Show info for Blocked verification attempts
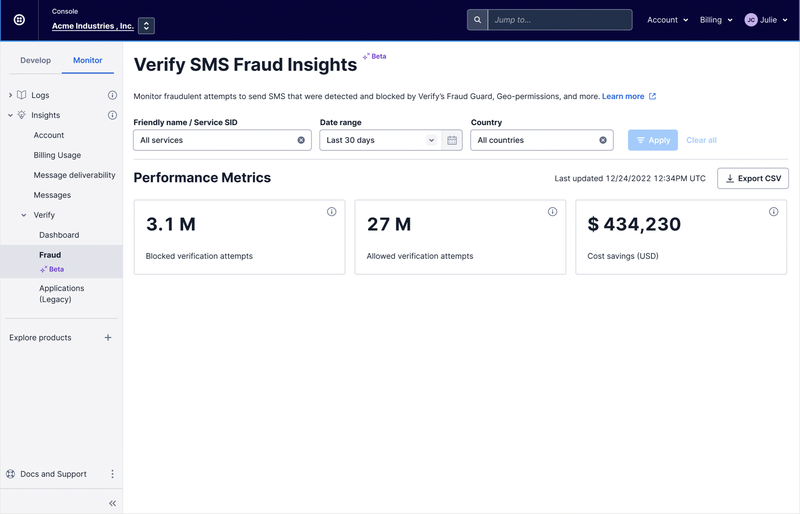The height and width of the screenshot is (514, 800). coord(332,212)
